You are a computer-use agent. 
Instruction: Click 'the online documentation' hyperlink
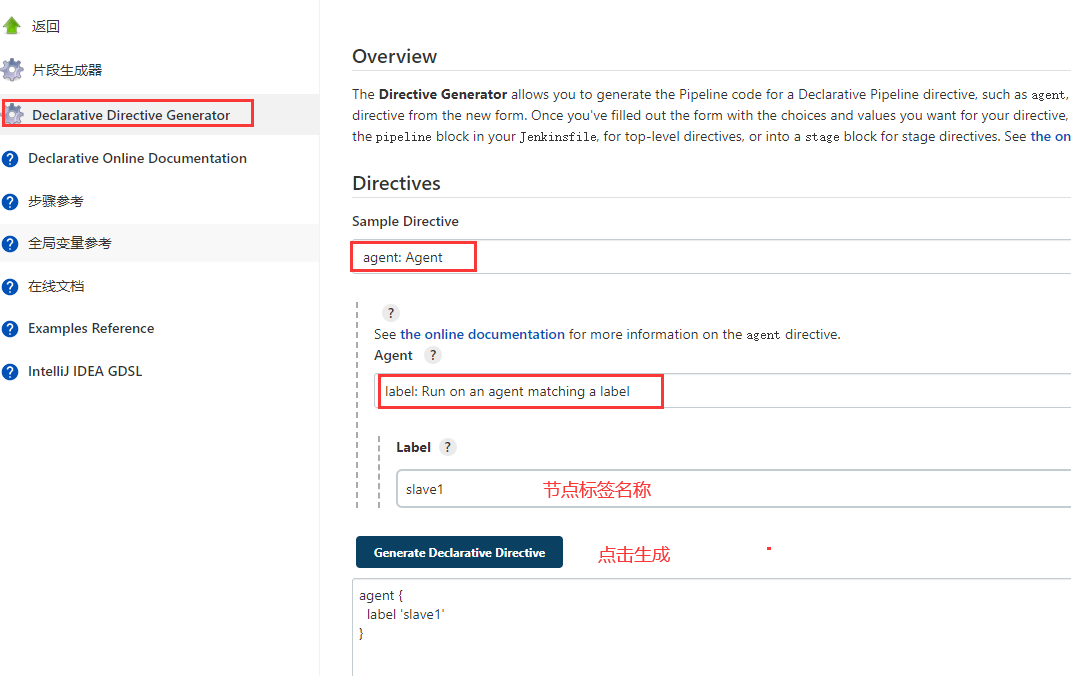coord(482,334)
